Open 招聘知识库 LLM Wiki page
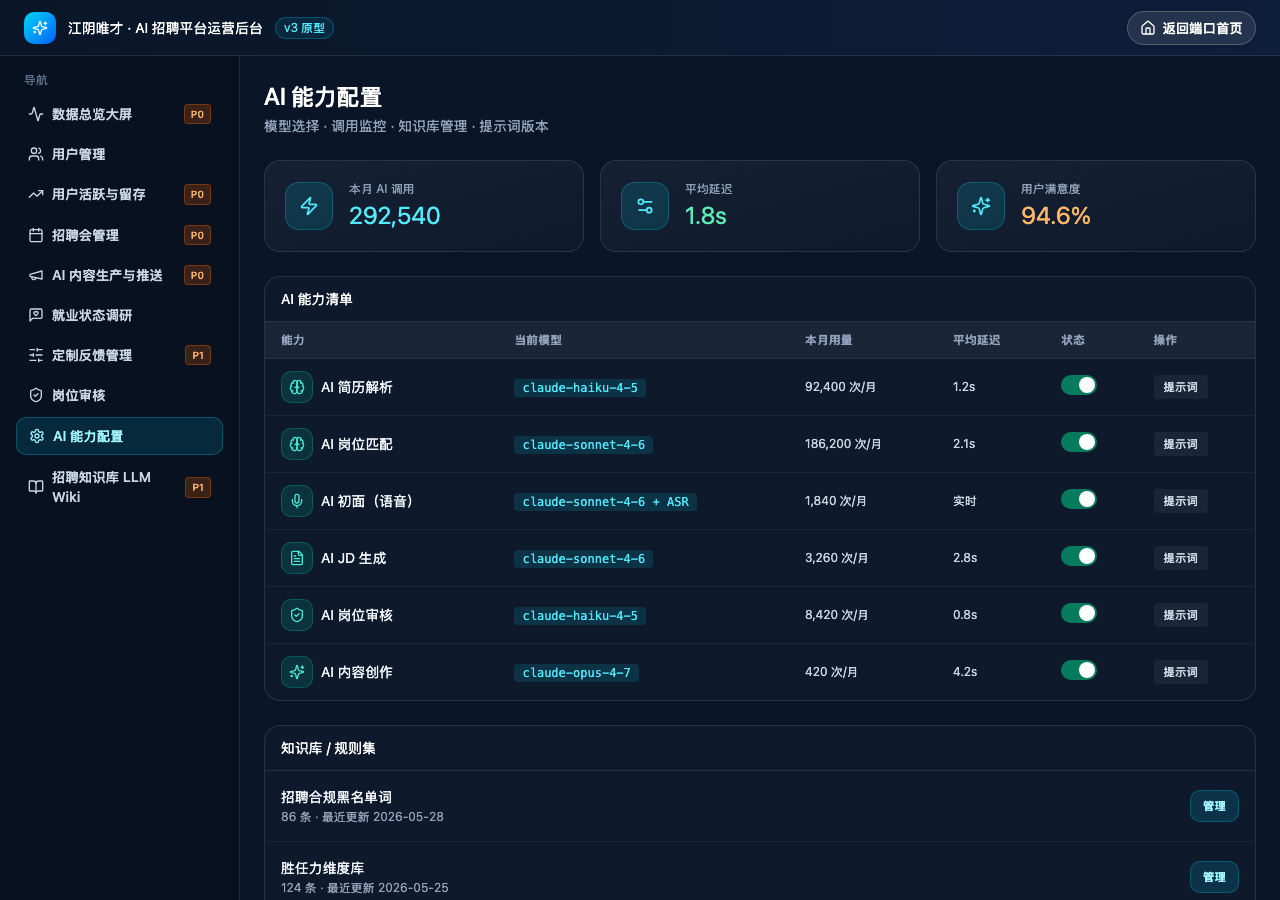This screenshot has width=1280, height=900. click(119, 487)
